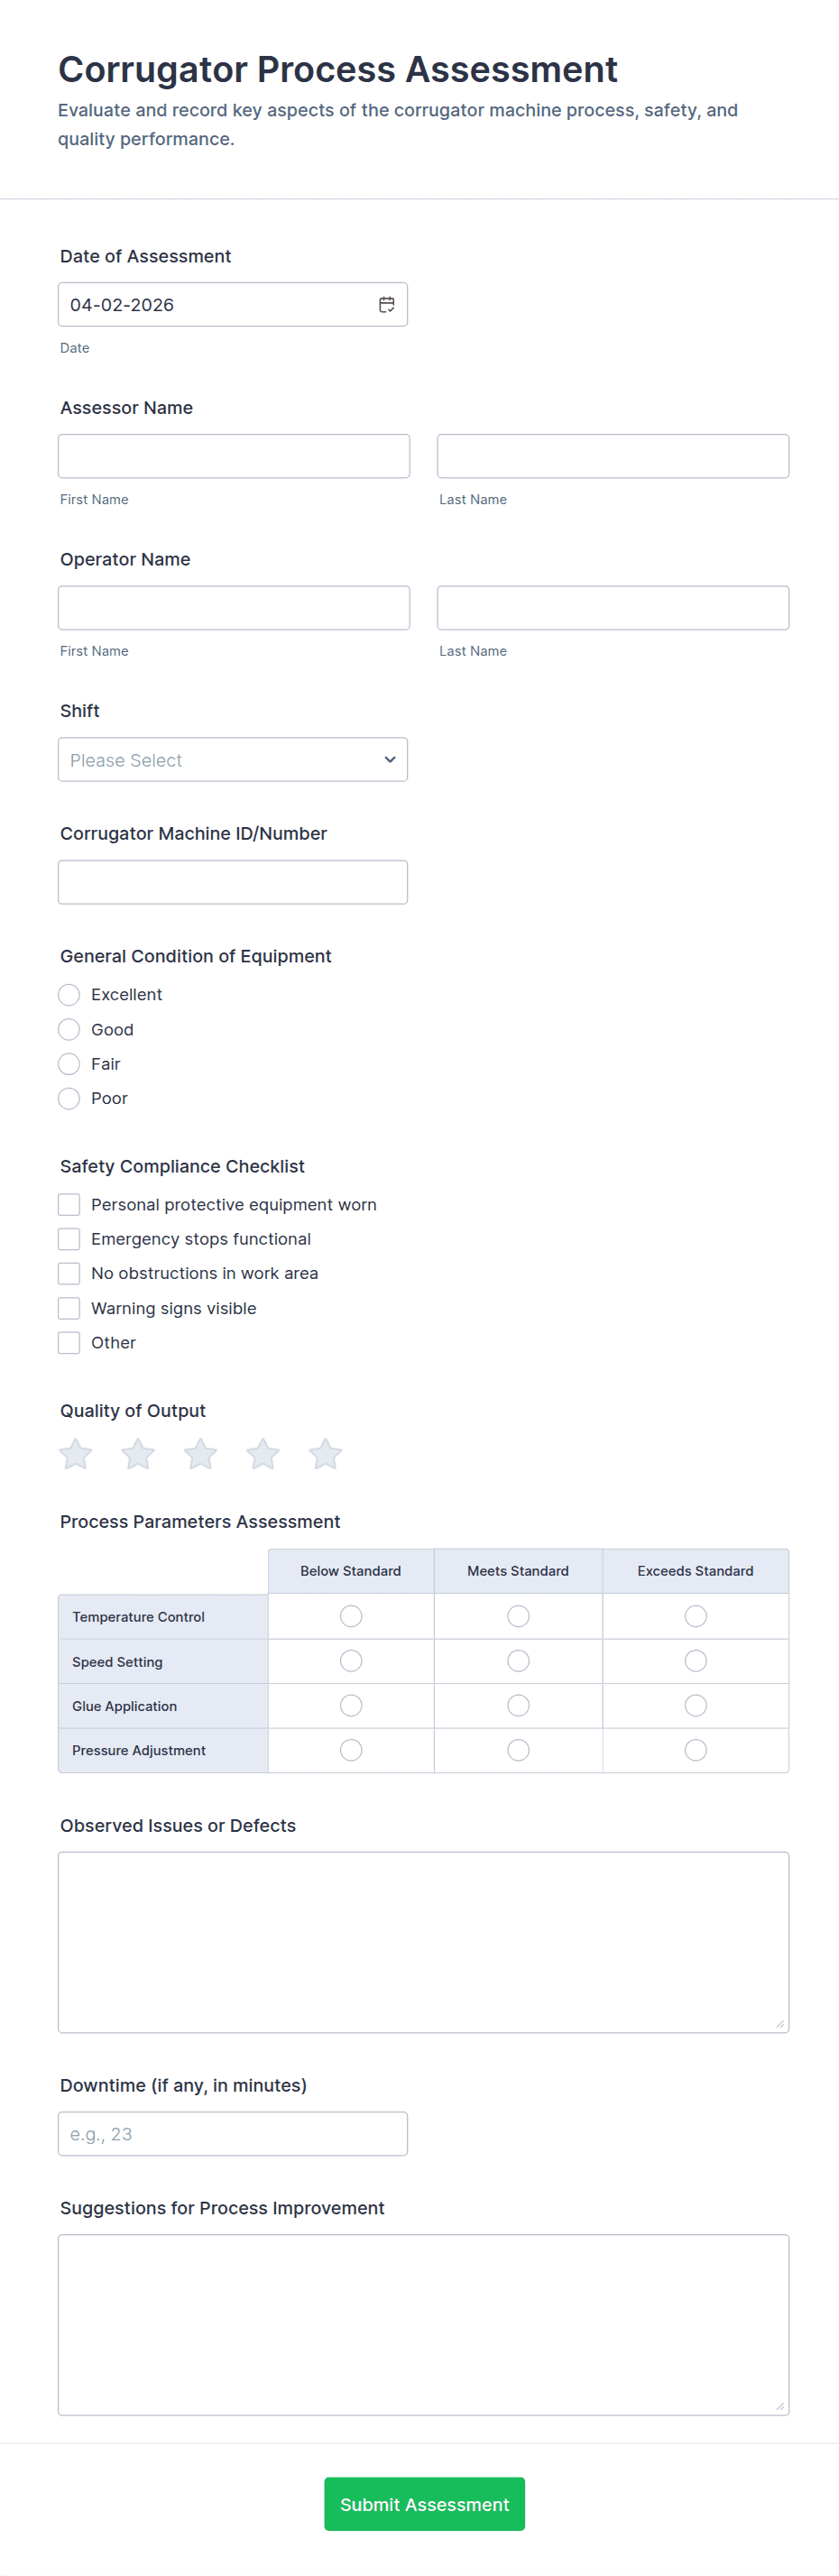Mark Speed Setting as Below Standard

pyautogui.click(x=350, y=1661)
